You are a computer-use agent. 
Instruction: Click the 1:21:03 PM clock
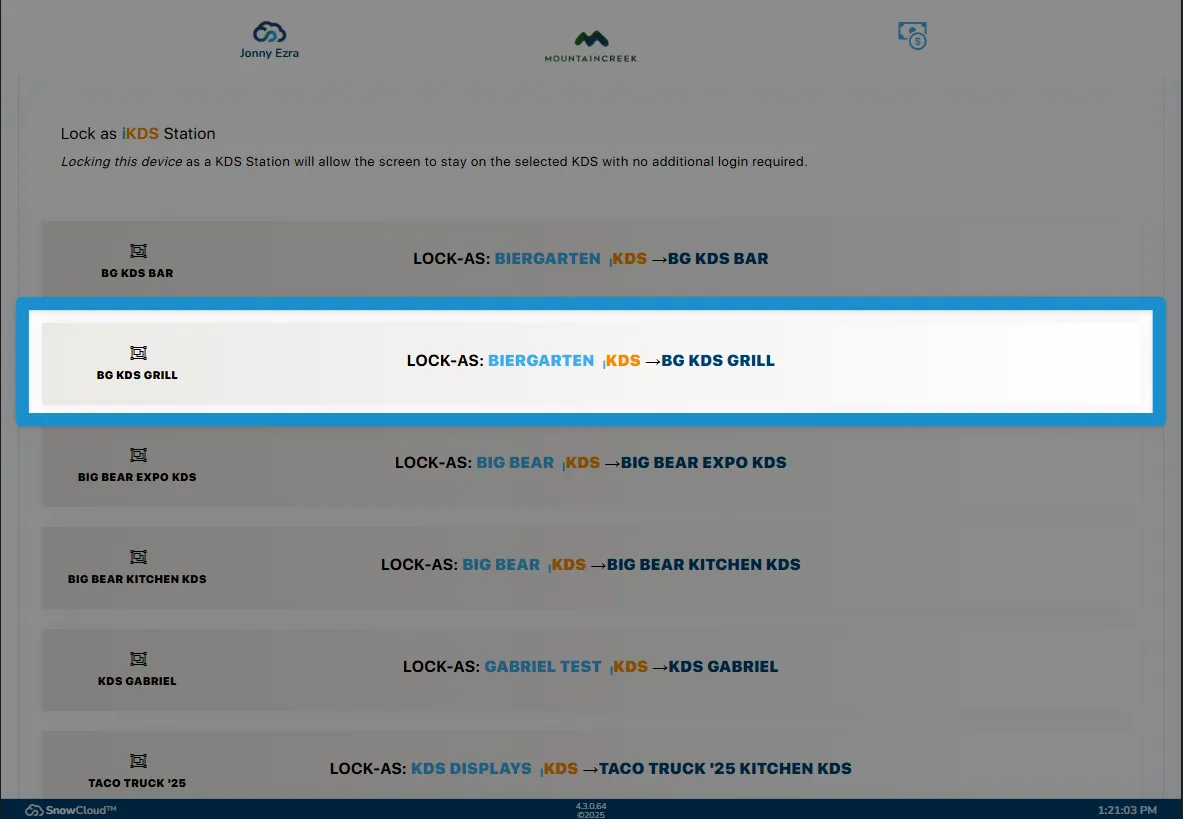click(1127, 810)
